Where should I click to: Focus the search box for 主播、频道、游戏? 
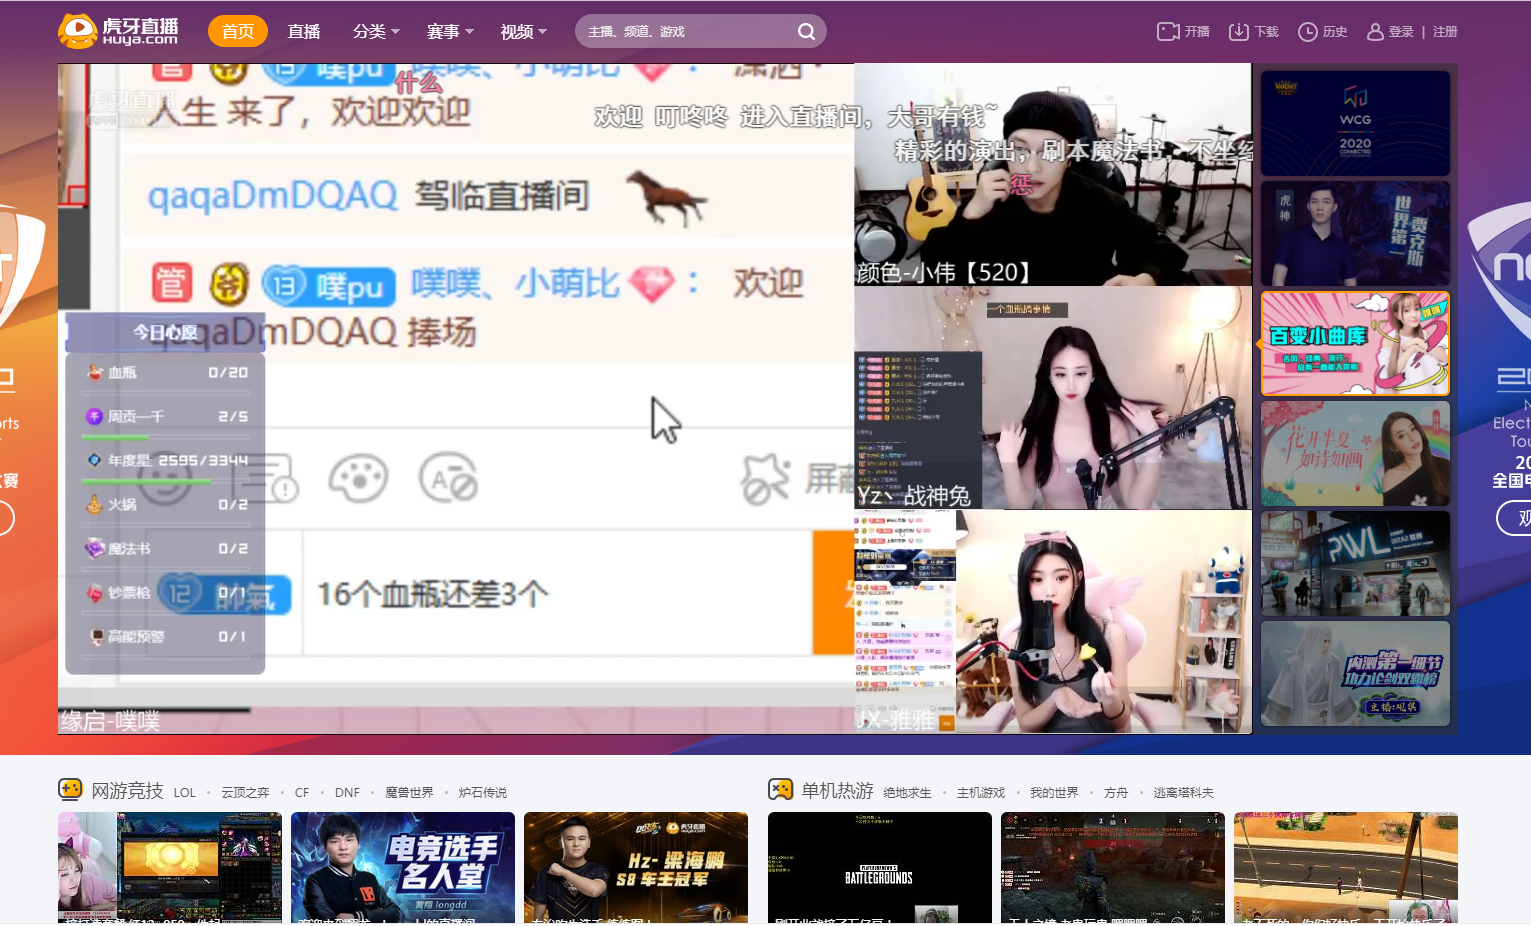[x=685, y=32]
